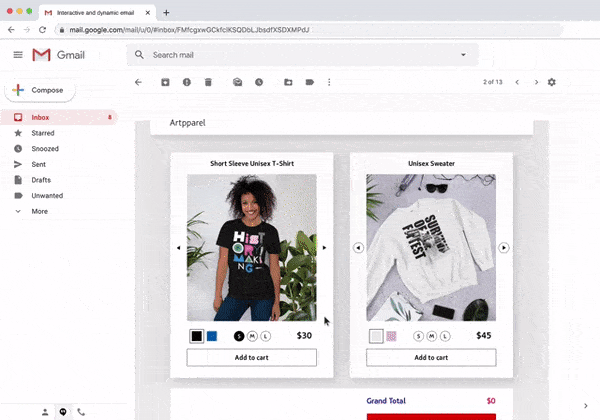
Task: Show previous Sweater image
Action: click(358, 248)
